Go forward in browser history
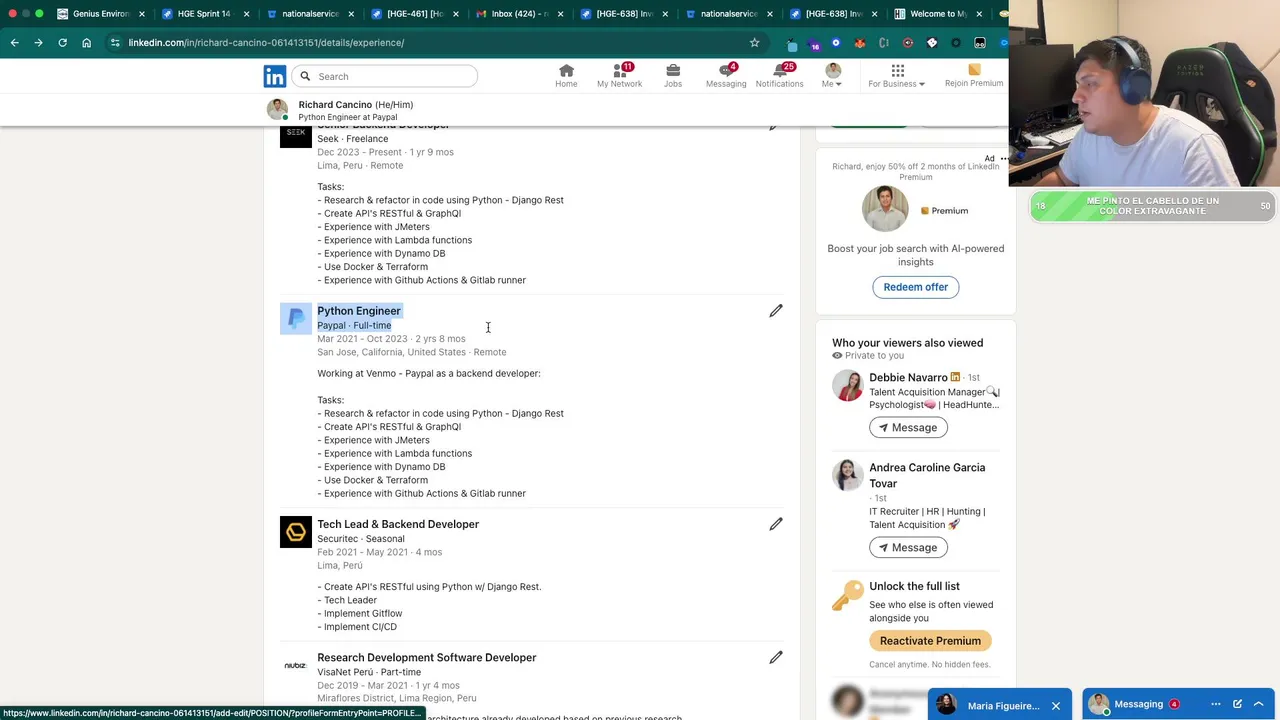This screenshot has height=720, width=1280. (x=38, y=43)
